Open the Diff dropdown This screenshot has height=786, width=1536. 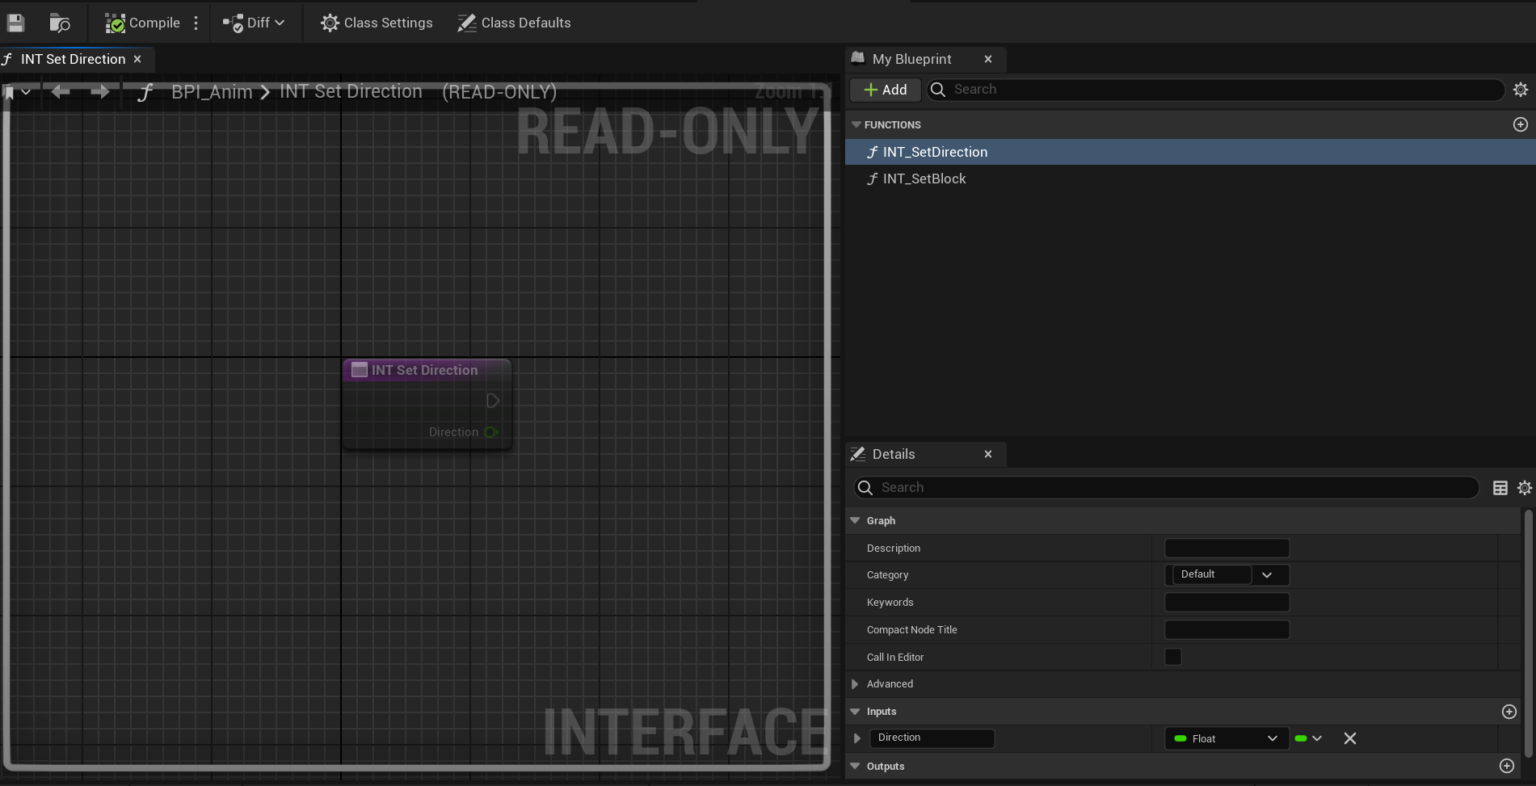254,22
